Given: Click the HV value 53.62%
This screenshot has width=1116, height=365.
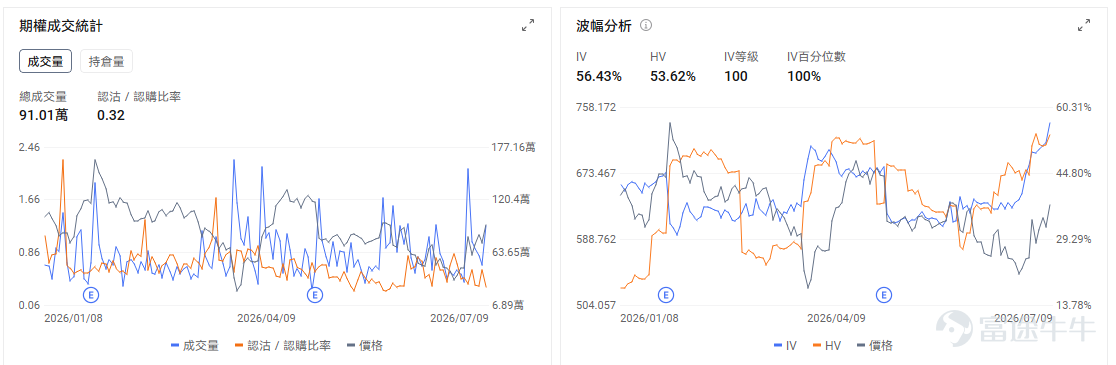Looking at the screenshot, I should pyautogui.click(x=673, y=76).
